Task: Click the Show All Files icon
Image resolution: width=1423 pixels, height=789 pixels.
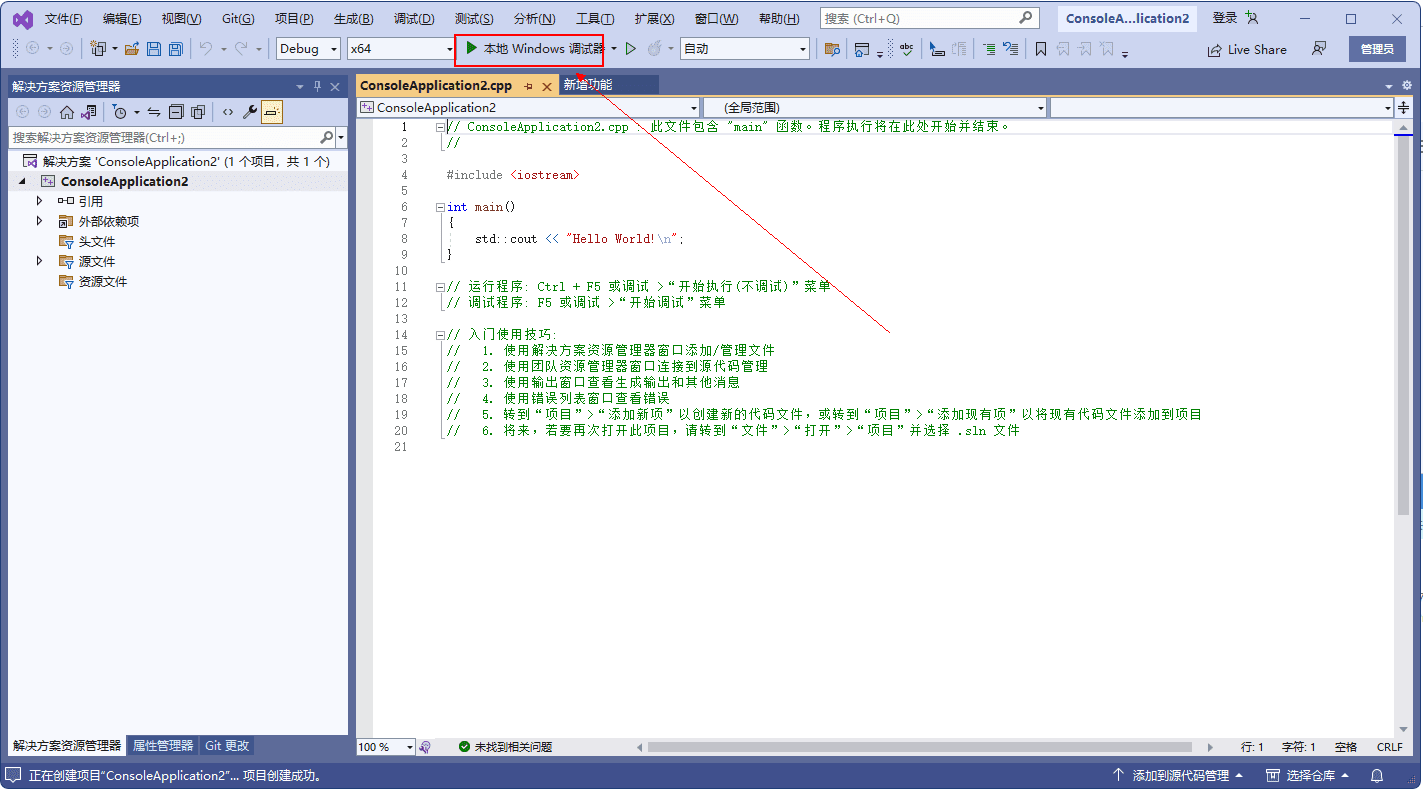Action: (198, 112)
